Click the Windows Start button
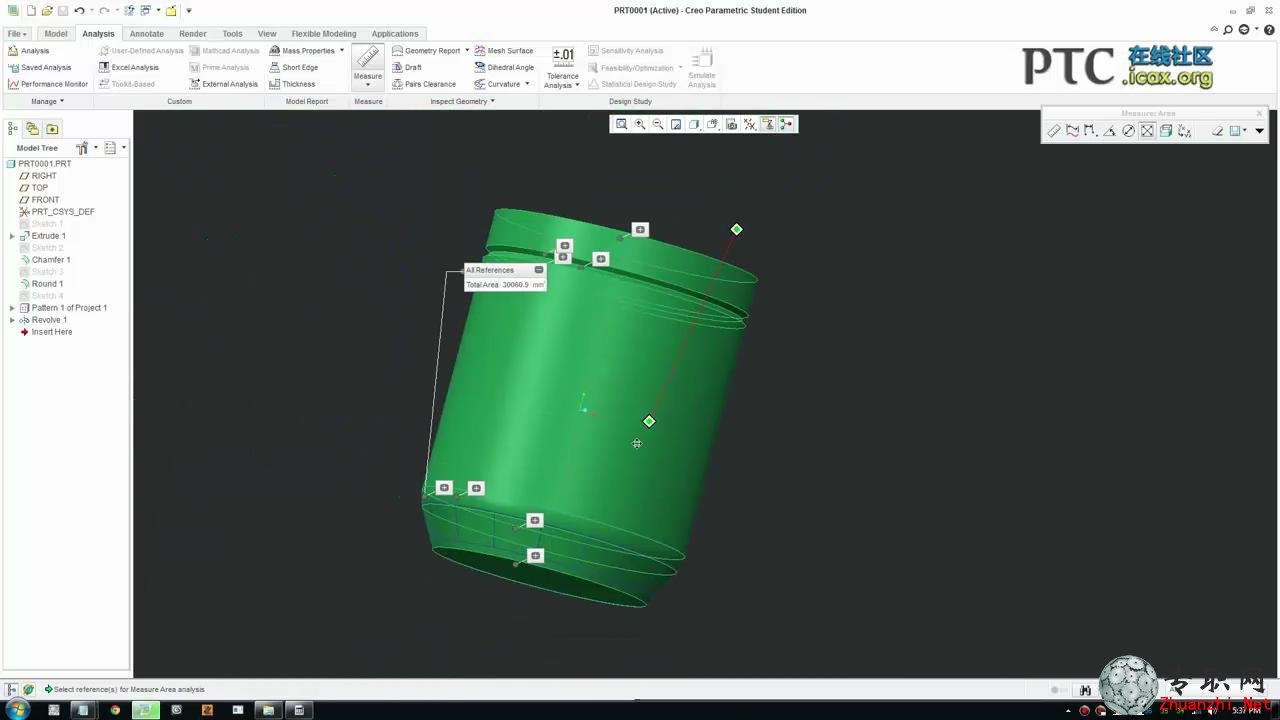 tap(17, 710)
